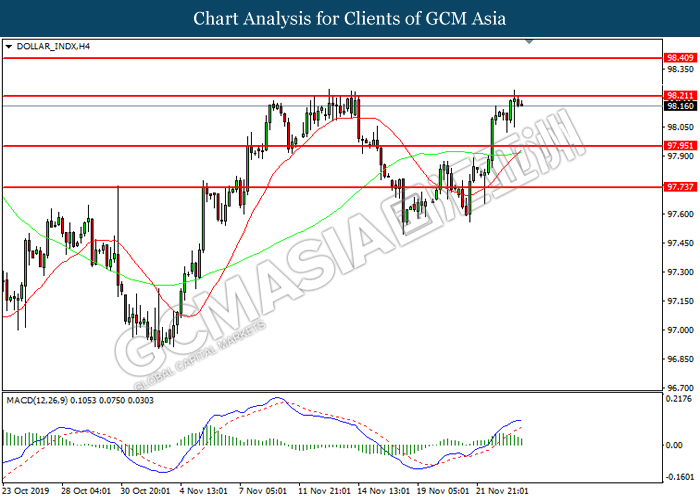Viewport: 700px width, 500px height.
Task: Click the 97.600 price axis value
Action: click(x=680, y=214)
